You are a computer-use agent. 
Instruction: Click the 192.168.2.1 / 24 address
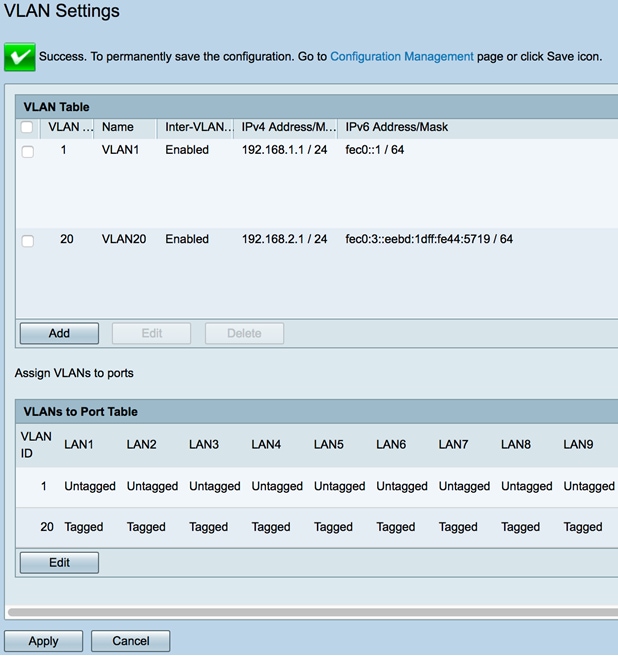pos(285,239)
